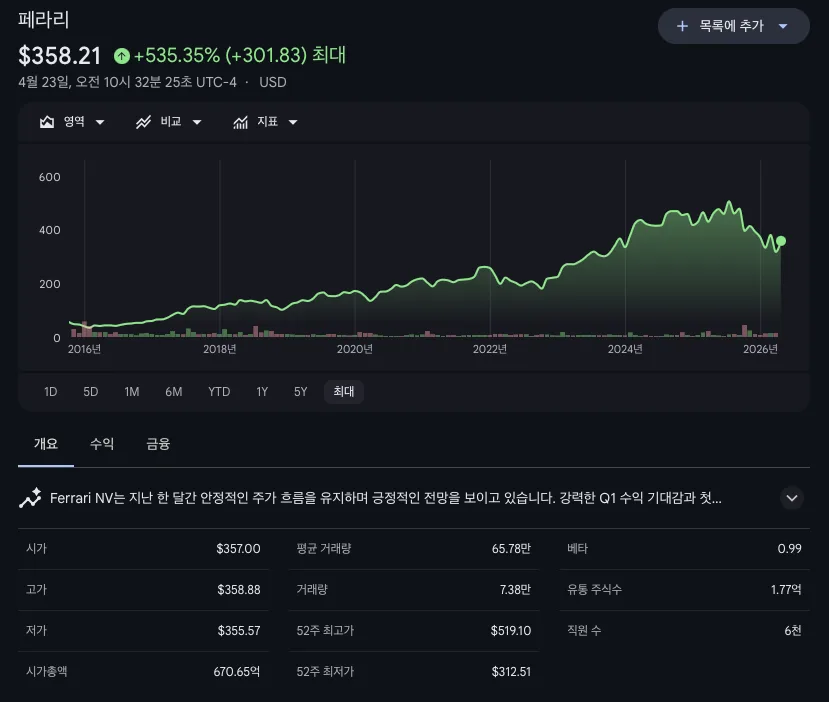829x702 pixels.
Task: Click the 52주 최저가 value $312.51
Action: [511, 671]
